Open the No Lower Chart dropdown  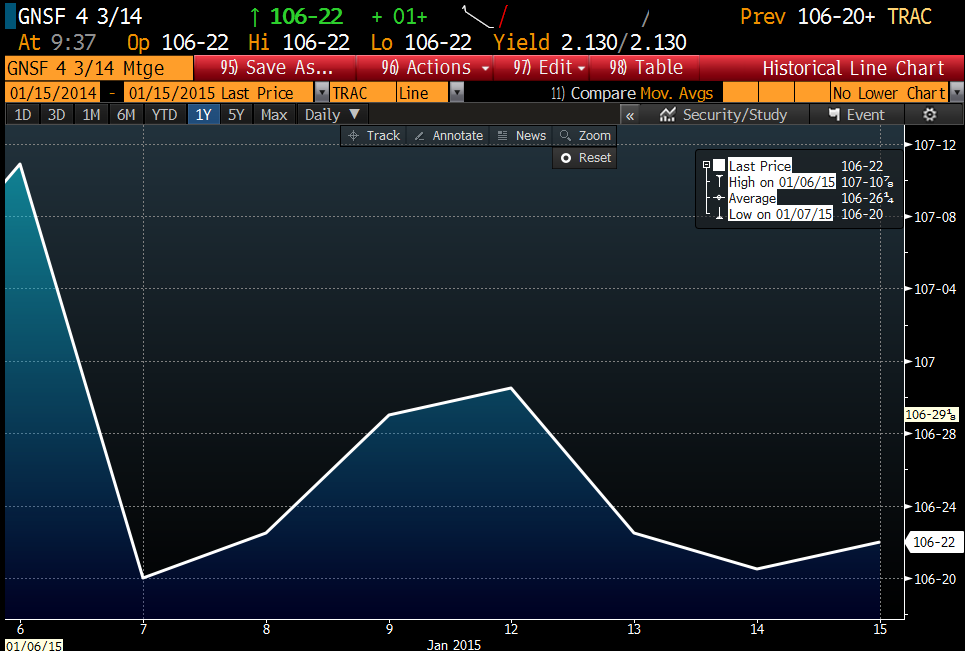[x=954, y=93]
